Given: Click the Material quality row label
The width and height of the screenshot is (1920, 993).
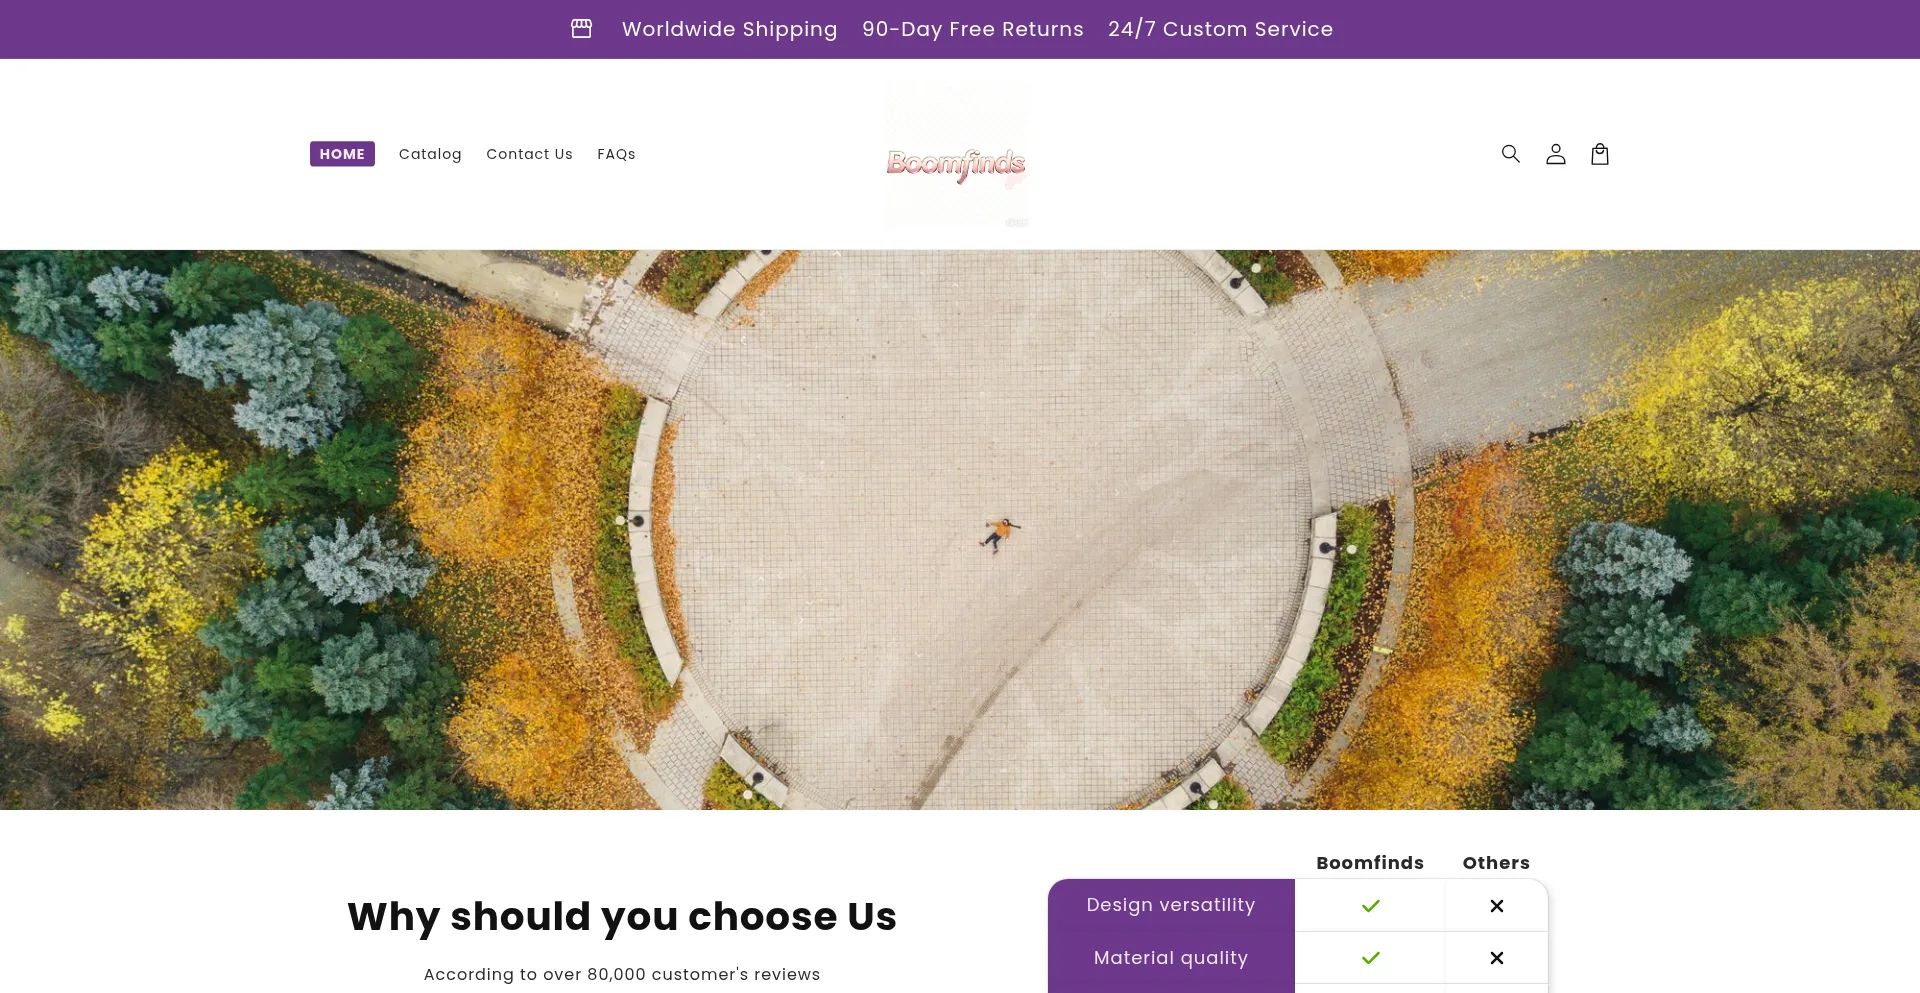Looking at the screenshot, I should 1171,958.
